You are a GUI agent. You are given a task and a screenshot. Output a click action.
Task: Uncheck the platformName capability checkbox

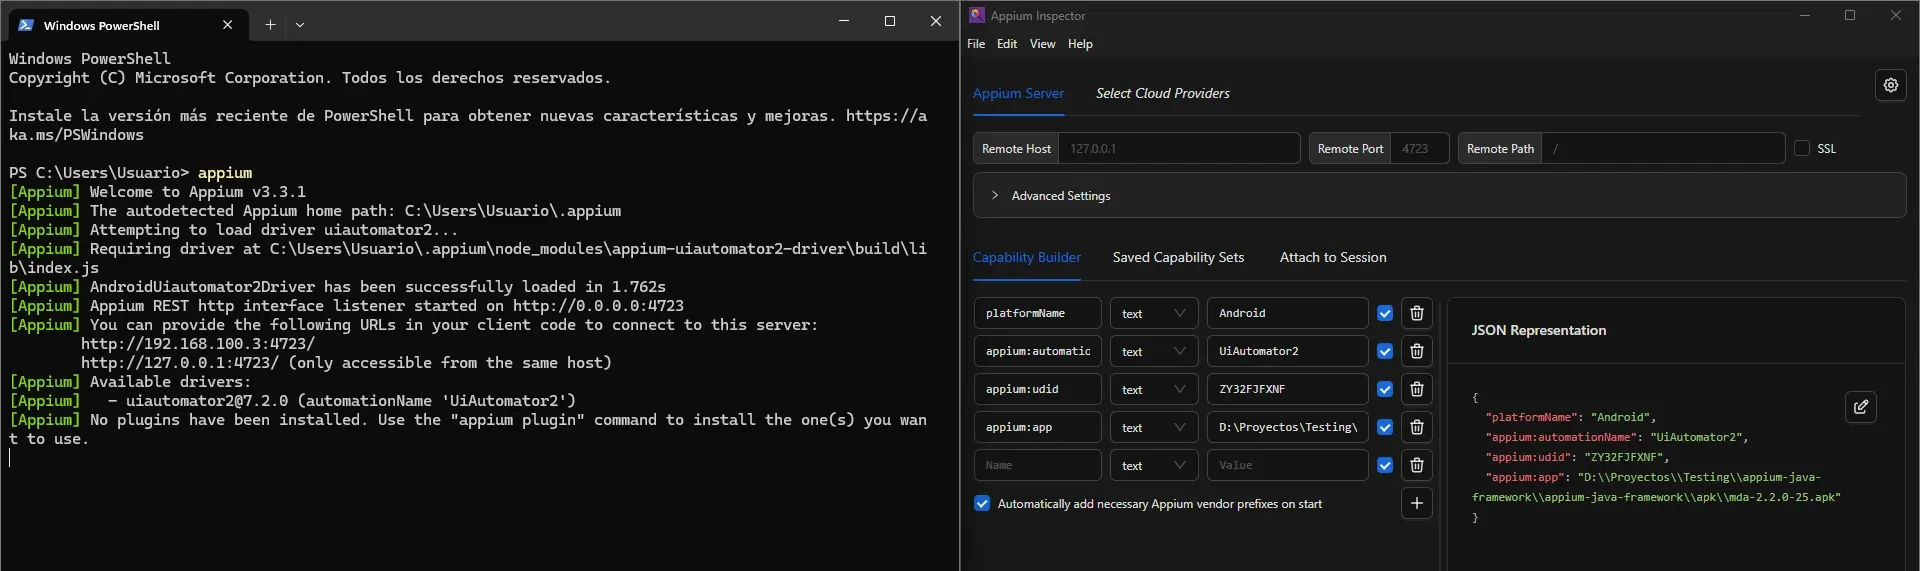click(1385, 313)
